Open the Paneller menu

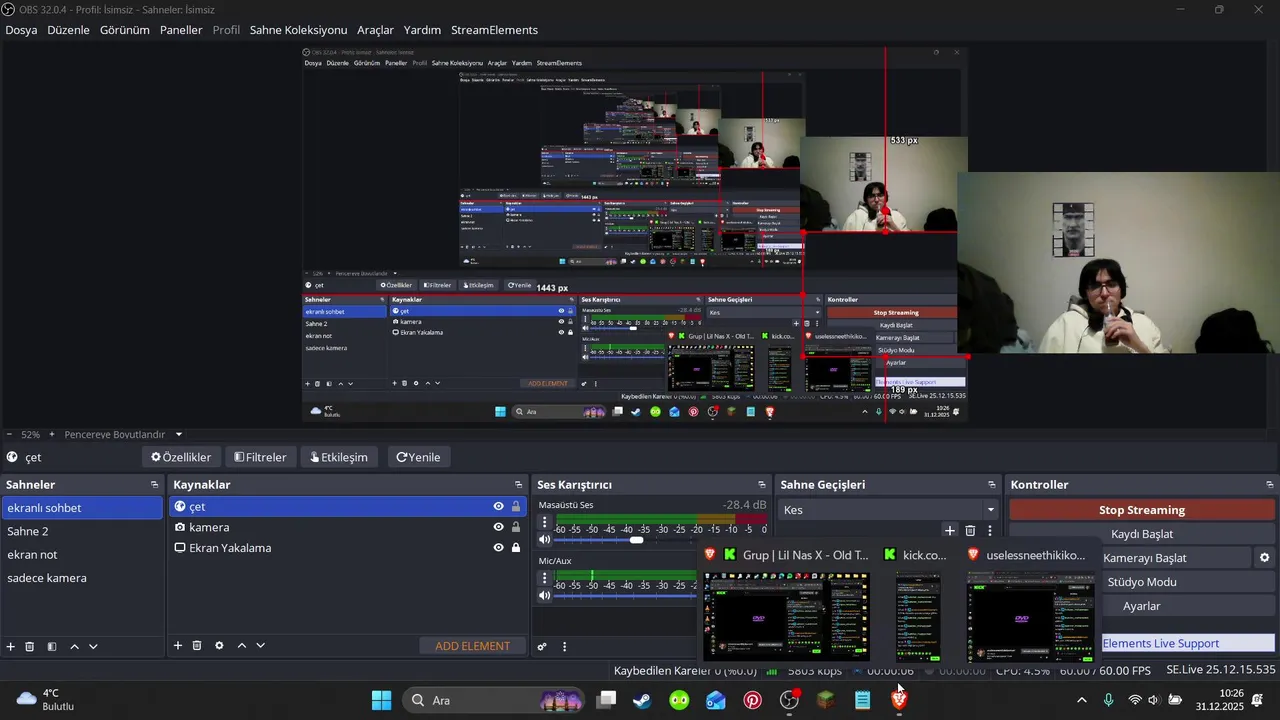[181, 30]
